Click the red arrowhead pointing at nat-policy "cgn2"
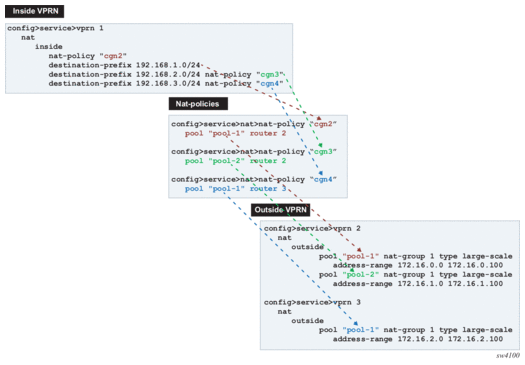Screen dimensions: 525x365 [319, 118]
